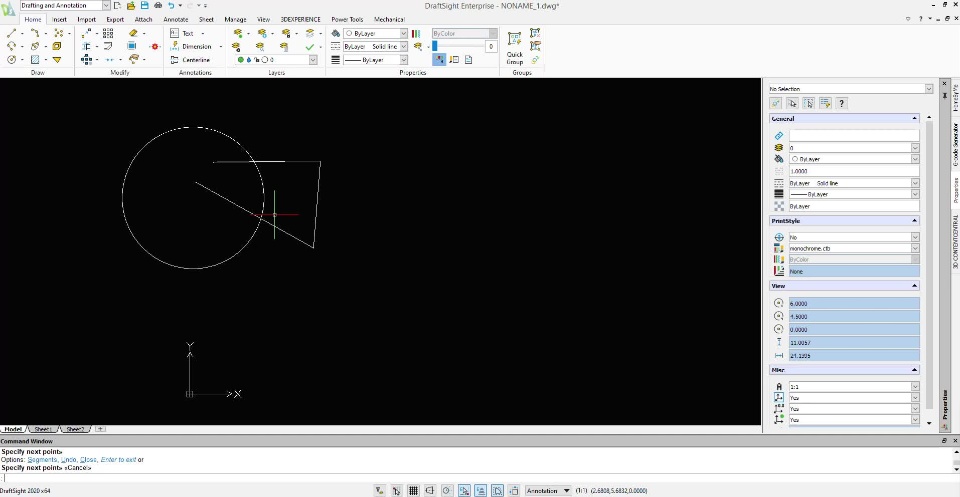Open the No Selection dropdown in Properties panel

click(x=929, y=89)
